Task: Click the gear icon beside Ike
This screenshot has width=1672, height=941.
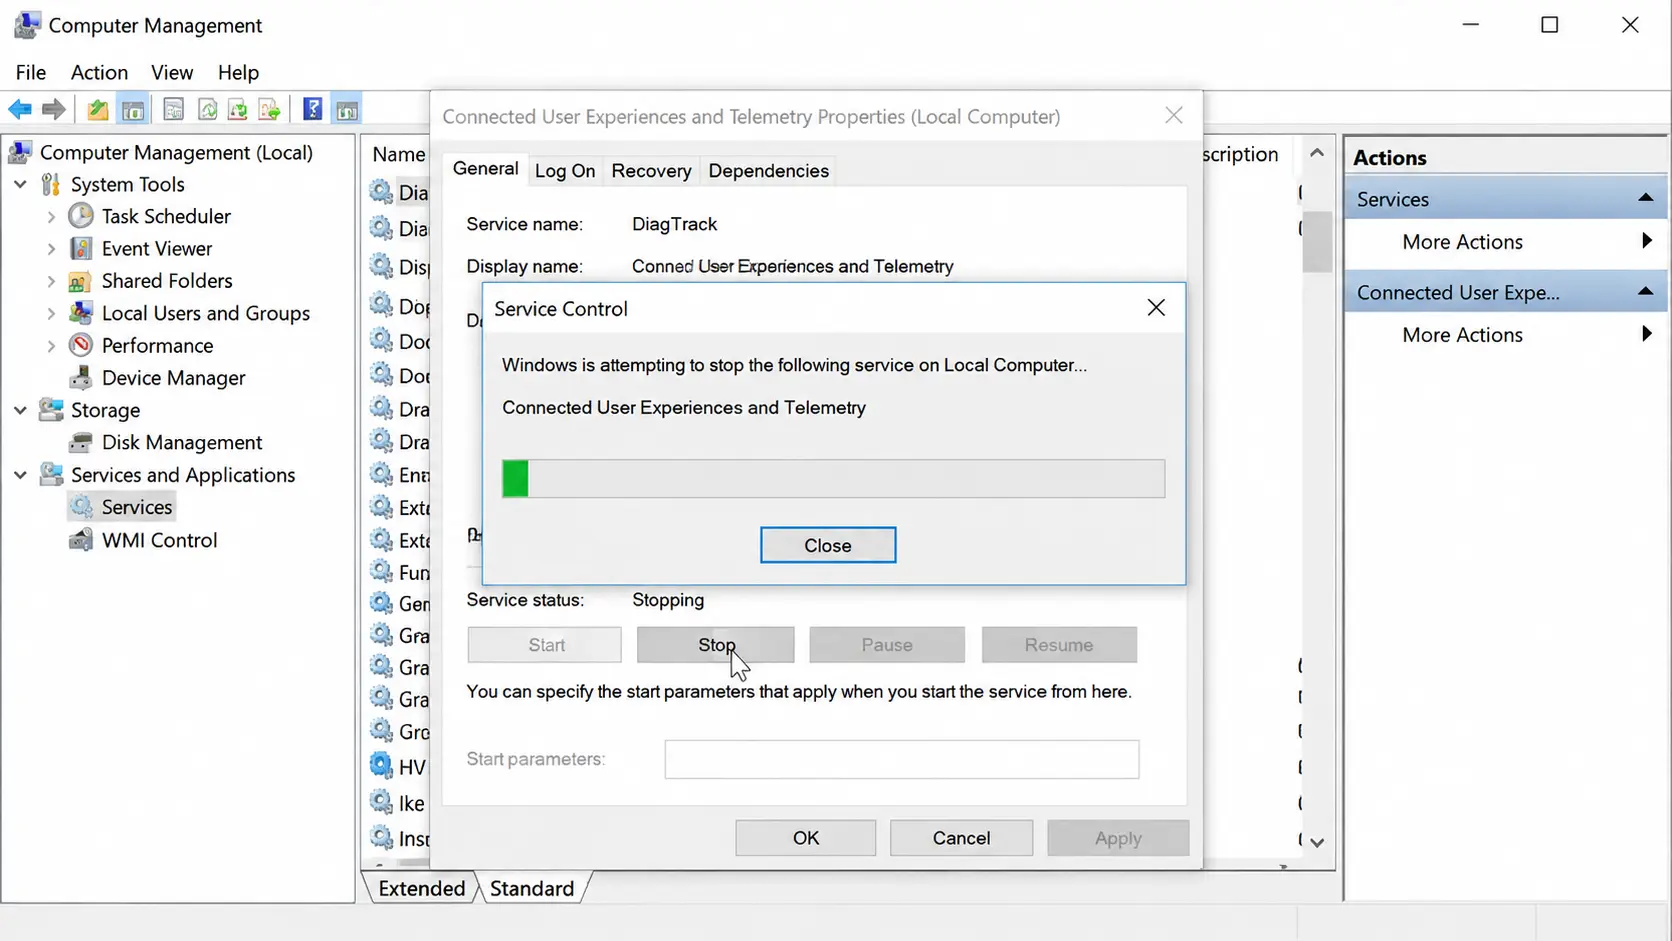Action: click(381, 802)
